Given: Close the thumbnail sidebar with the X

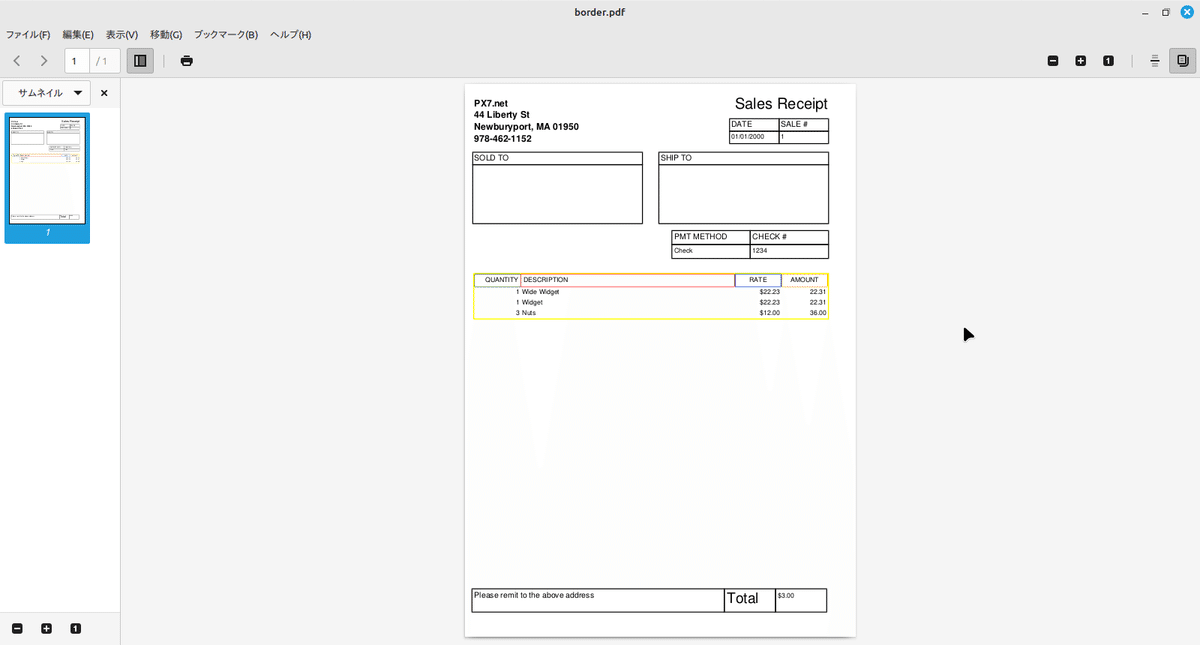Looking at the screenshot, I should 104,92.
